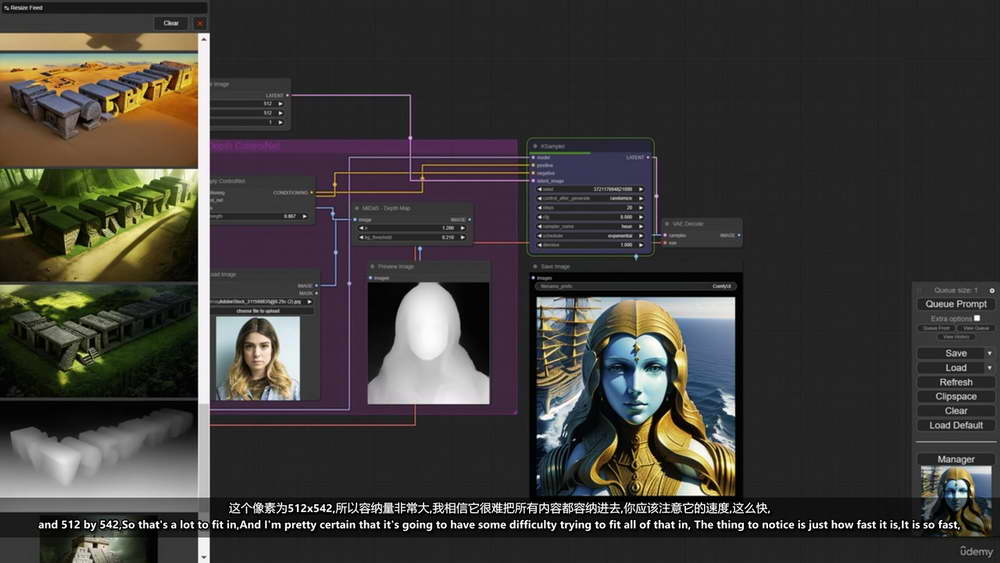Click View History button
The height and width of the screenshot is (563, 1000).
955,337
